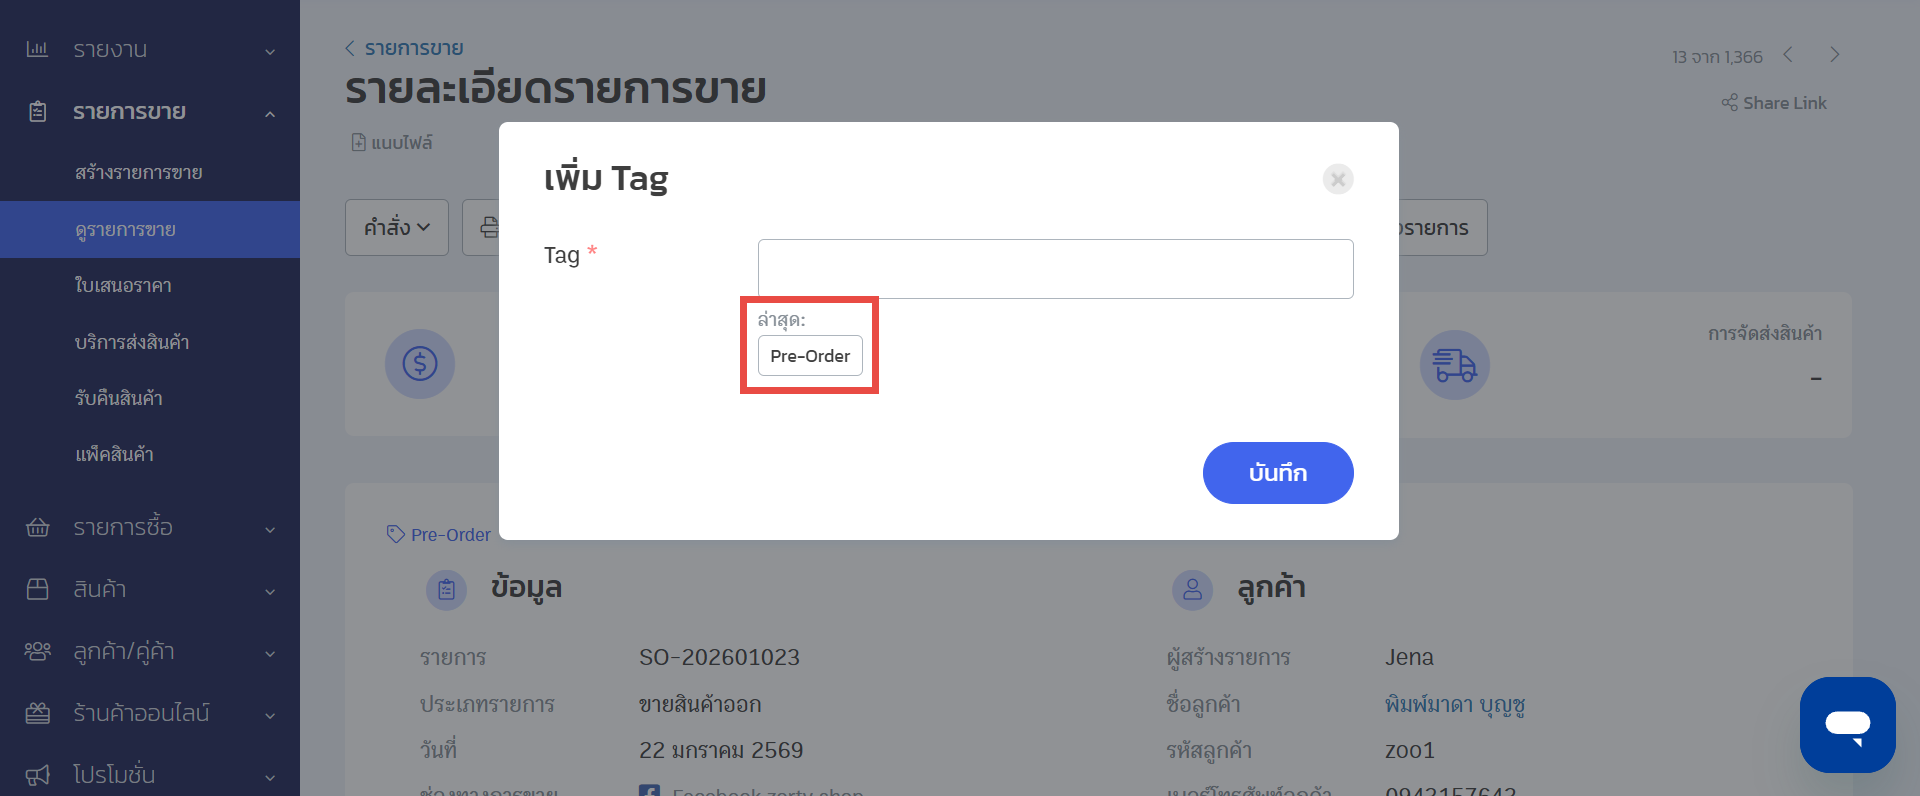The image size is (1920, 796).
Task: Expand the รายงาน sidebar menu
Action: point(150,50)
